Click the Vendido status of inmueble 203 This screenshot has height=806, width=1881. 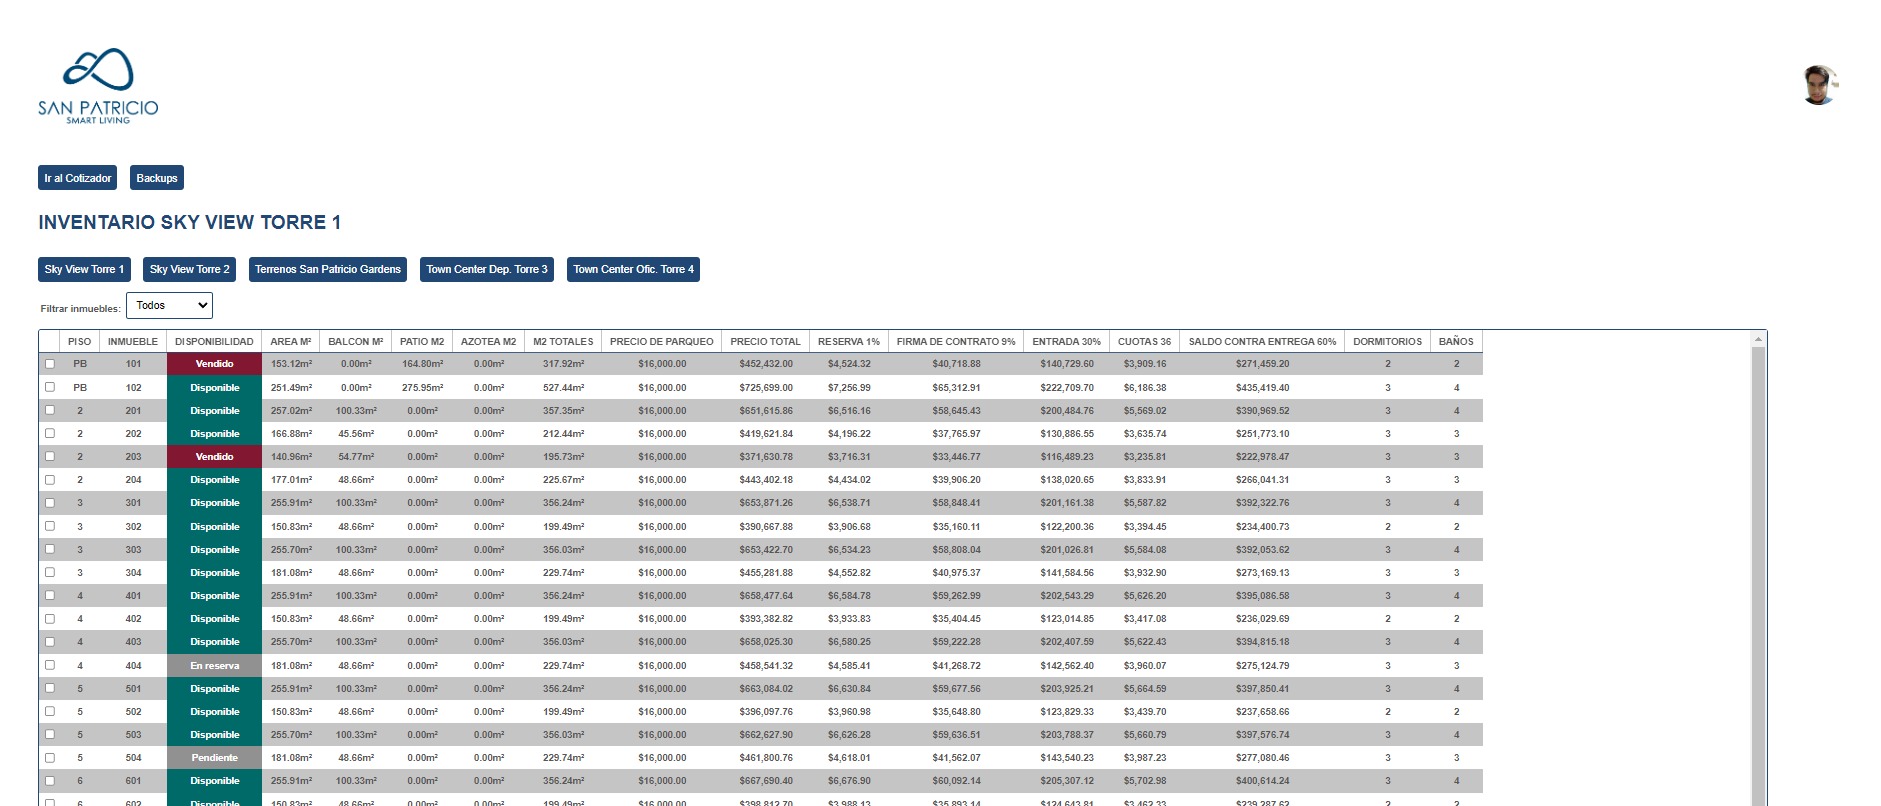[214, 456]
